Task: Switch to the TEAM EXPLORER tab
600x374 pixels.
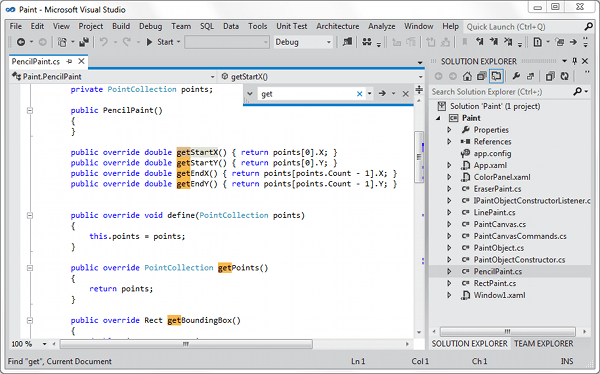Action: click(543, 344)
